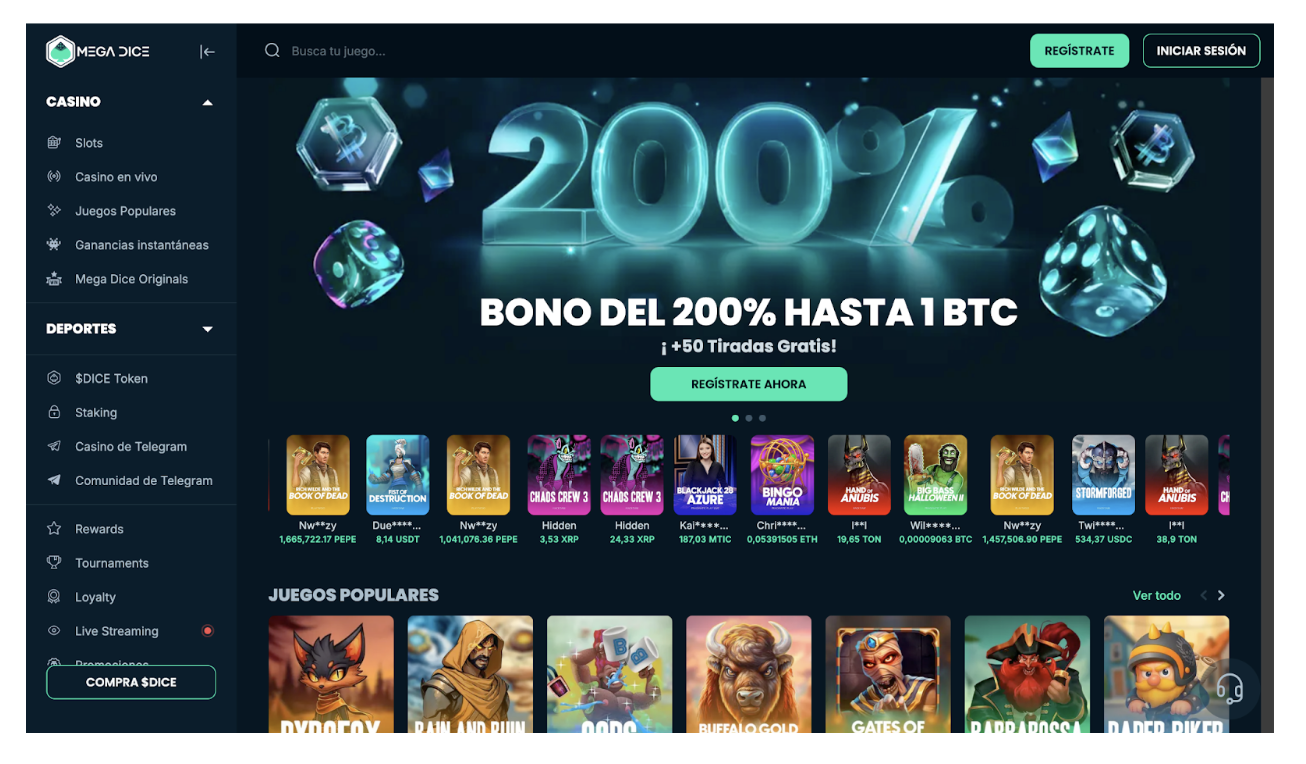Screen dimensions: 1306x764
Task: Click the Busca tu juego search field
Action: [640, 51]
